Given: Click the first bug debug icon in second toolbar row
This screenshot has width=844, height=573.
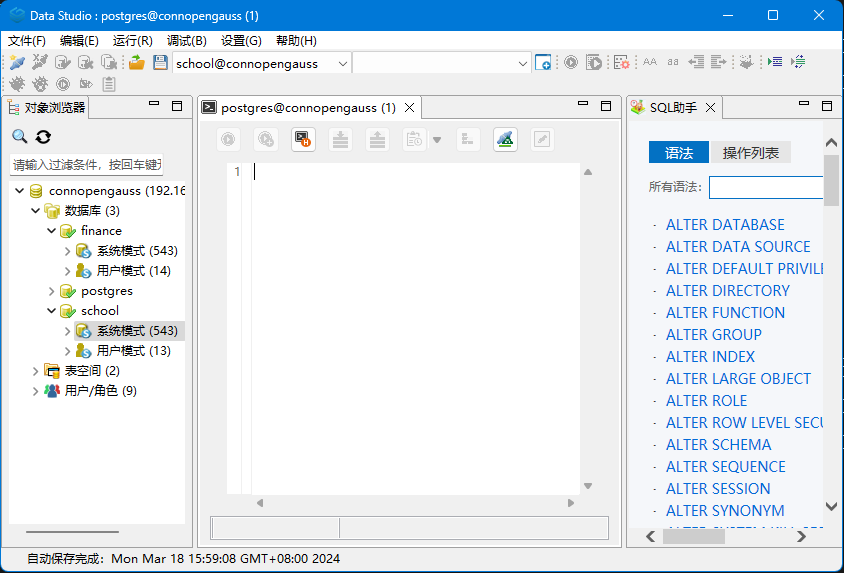Looking at the screenshot, I should point(17,84).
